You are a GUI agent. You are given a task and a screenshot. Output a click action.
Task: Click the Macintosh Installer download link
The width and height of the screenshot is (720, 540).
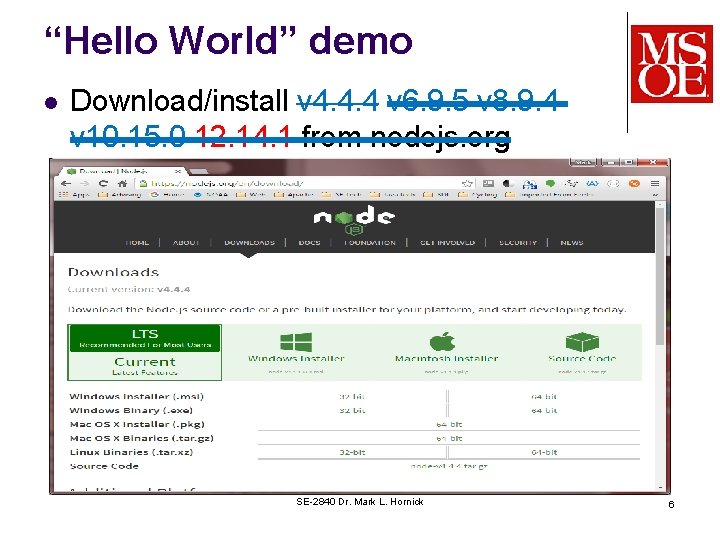[x=446, y=358]
